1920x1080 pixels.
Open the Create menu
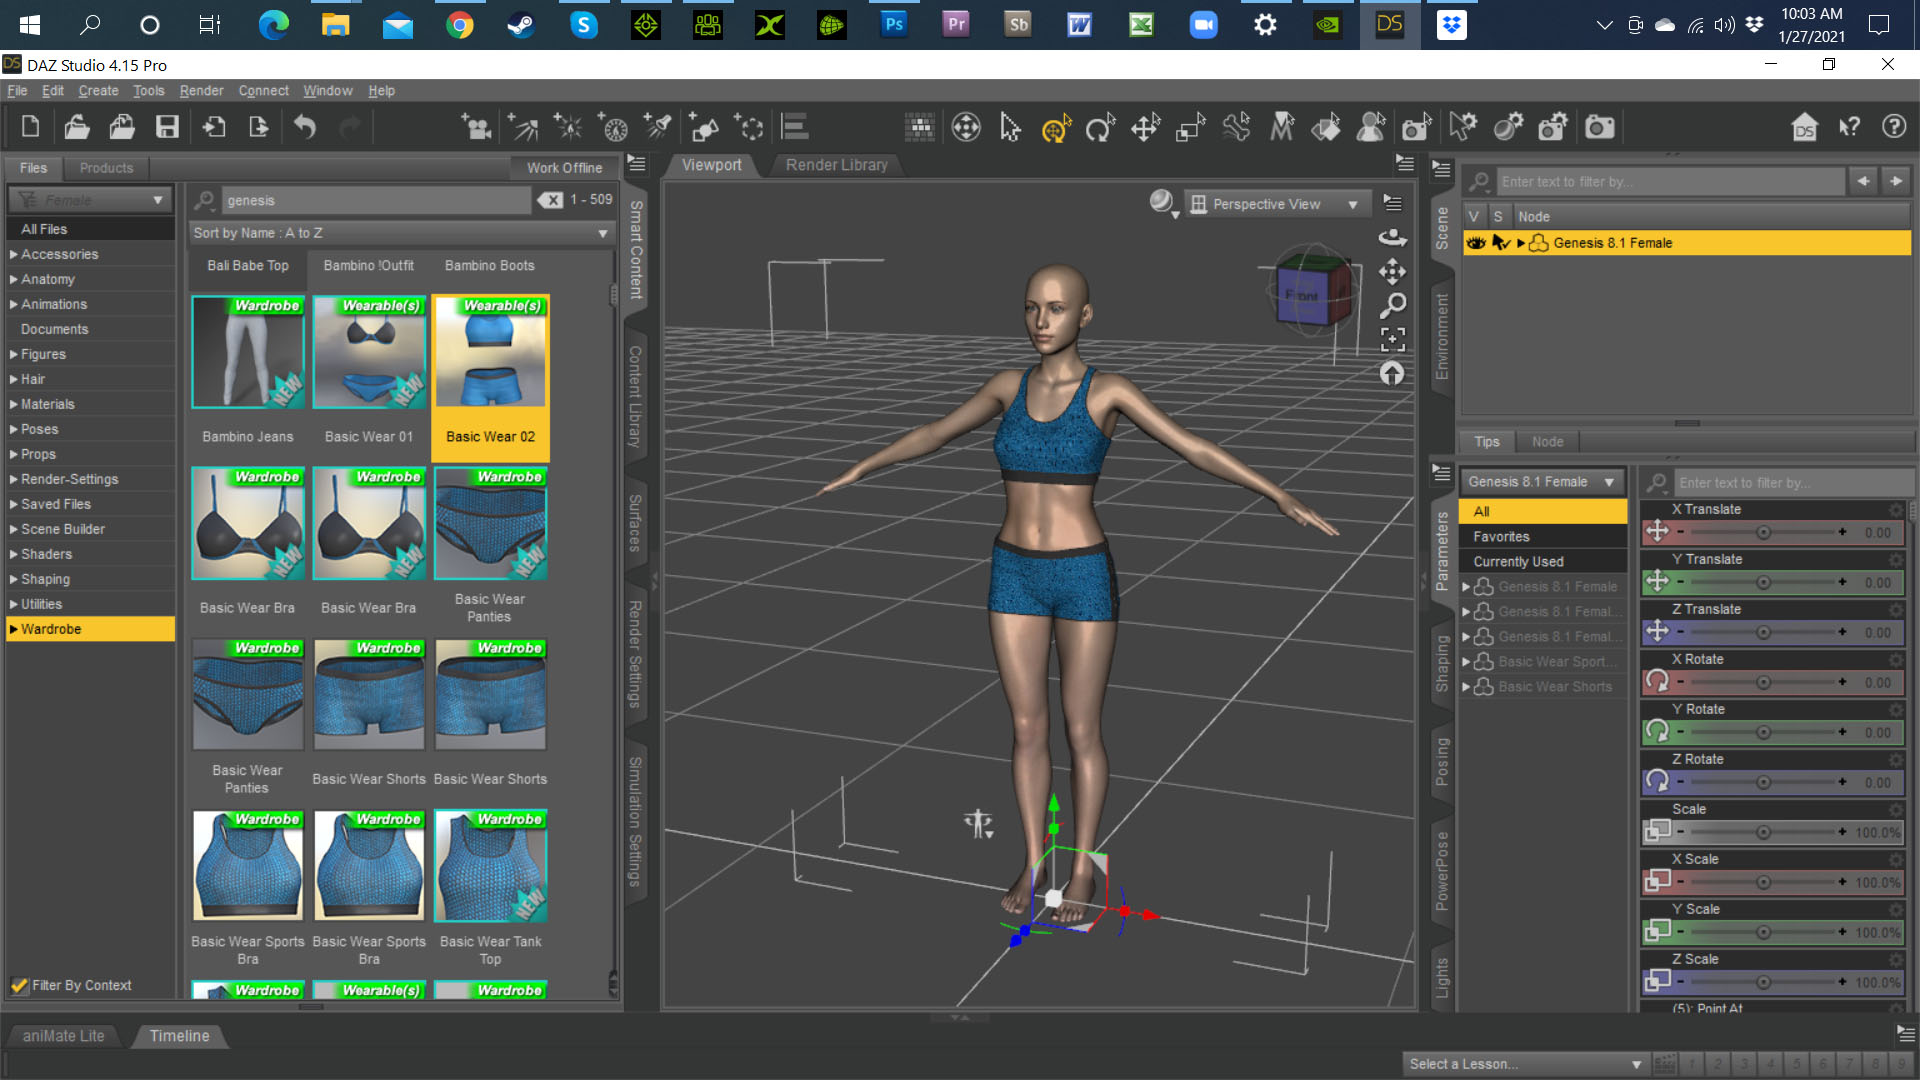tap(98, 91)
